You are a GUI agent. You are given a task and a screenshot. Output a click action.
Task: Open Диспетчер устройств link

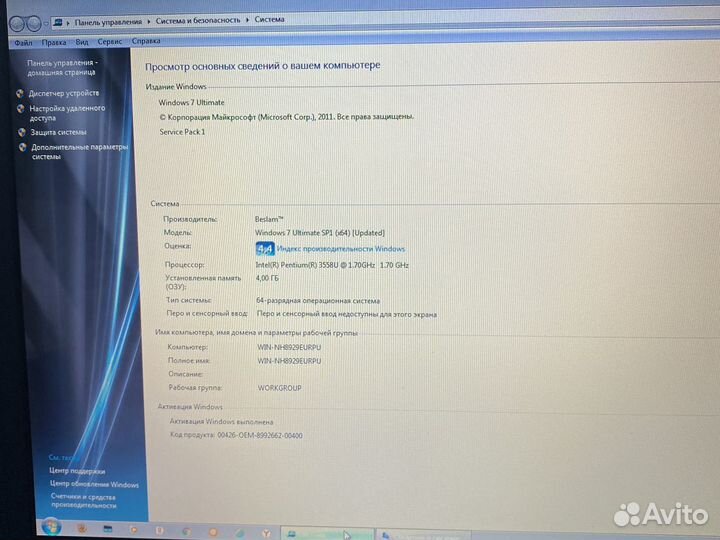pos(64,93)
